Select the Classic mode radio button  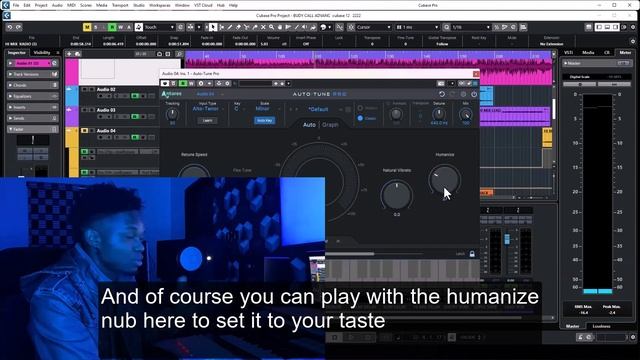click(x=360, y=118)
